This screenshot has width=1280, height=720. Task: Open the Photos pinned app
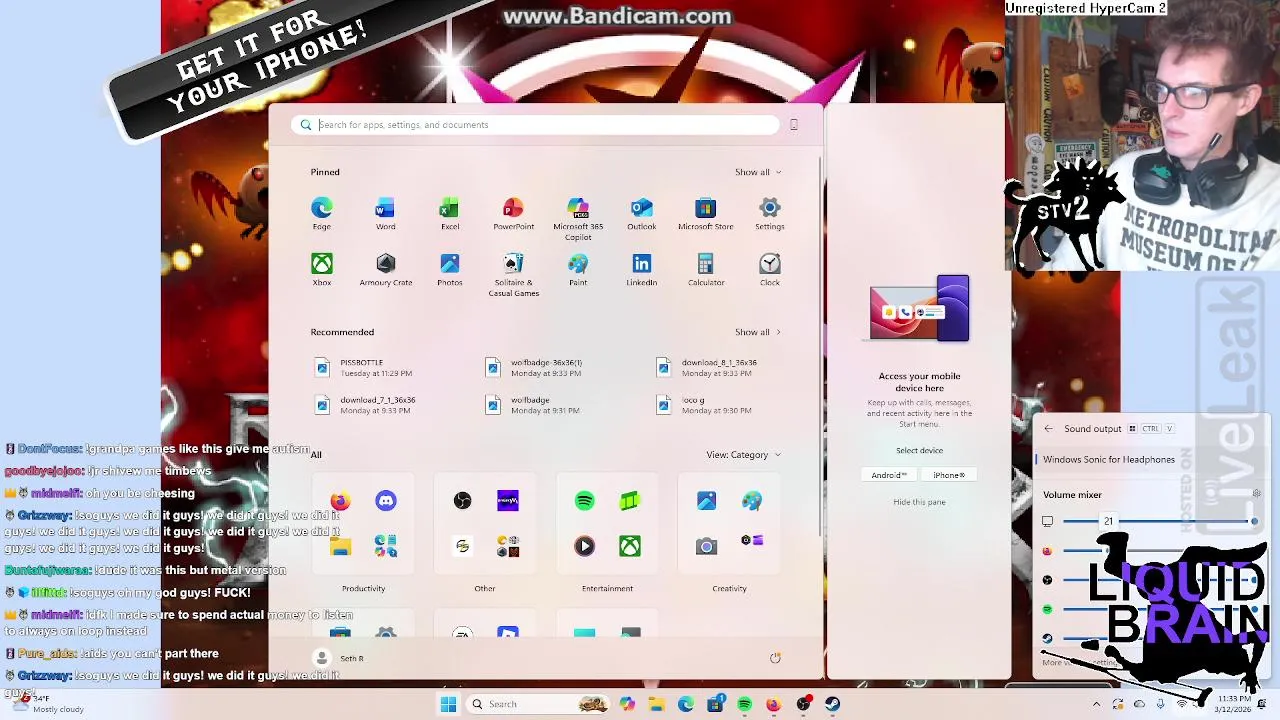click(x=449, y=269)
